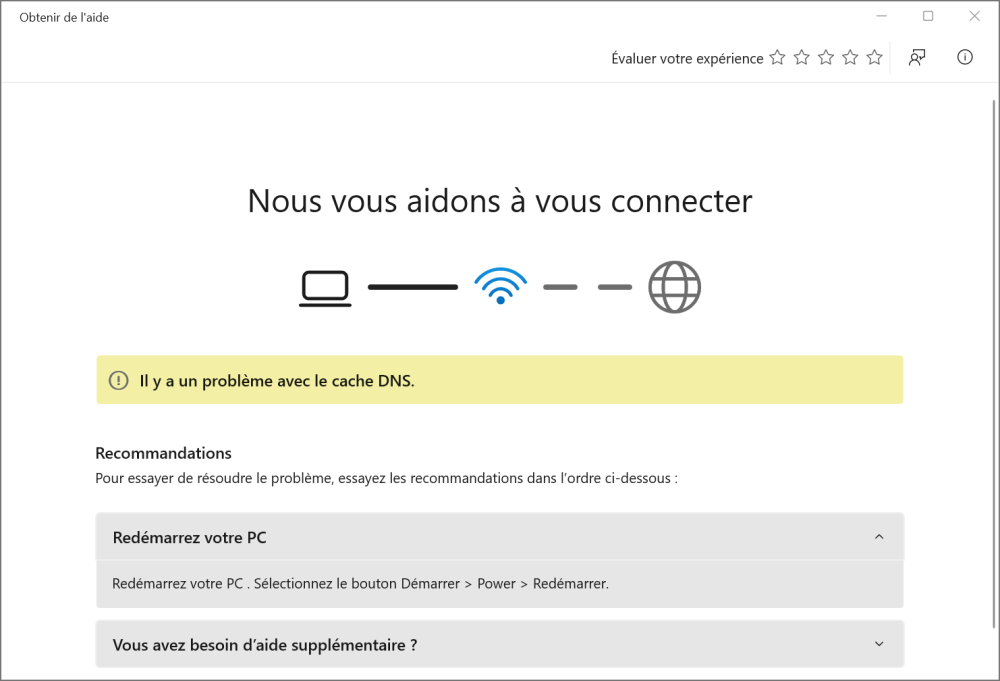Minimize the Obtenir de l'aide window
The height and width of the screenshot is (681, 1000).
[882, 16]
